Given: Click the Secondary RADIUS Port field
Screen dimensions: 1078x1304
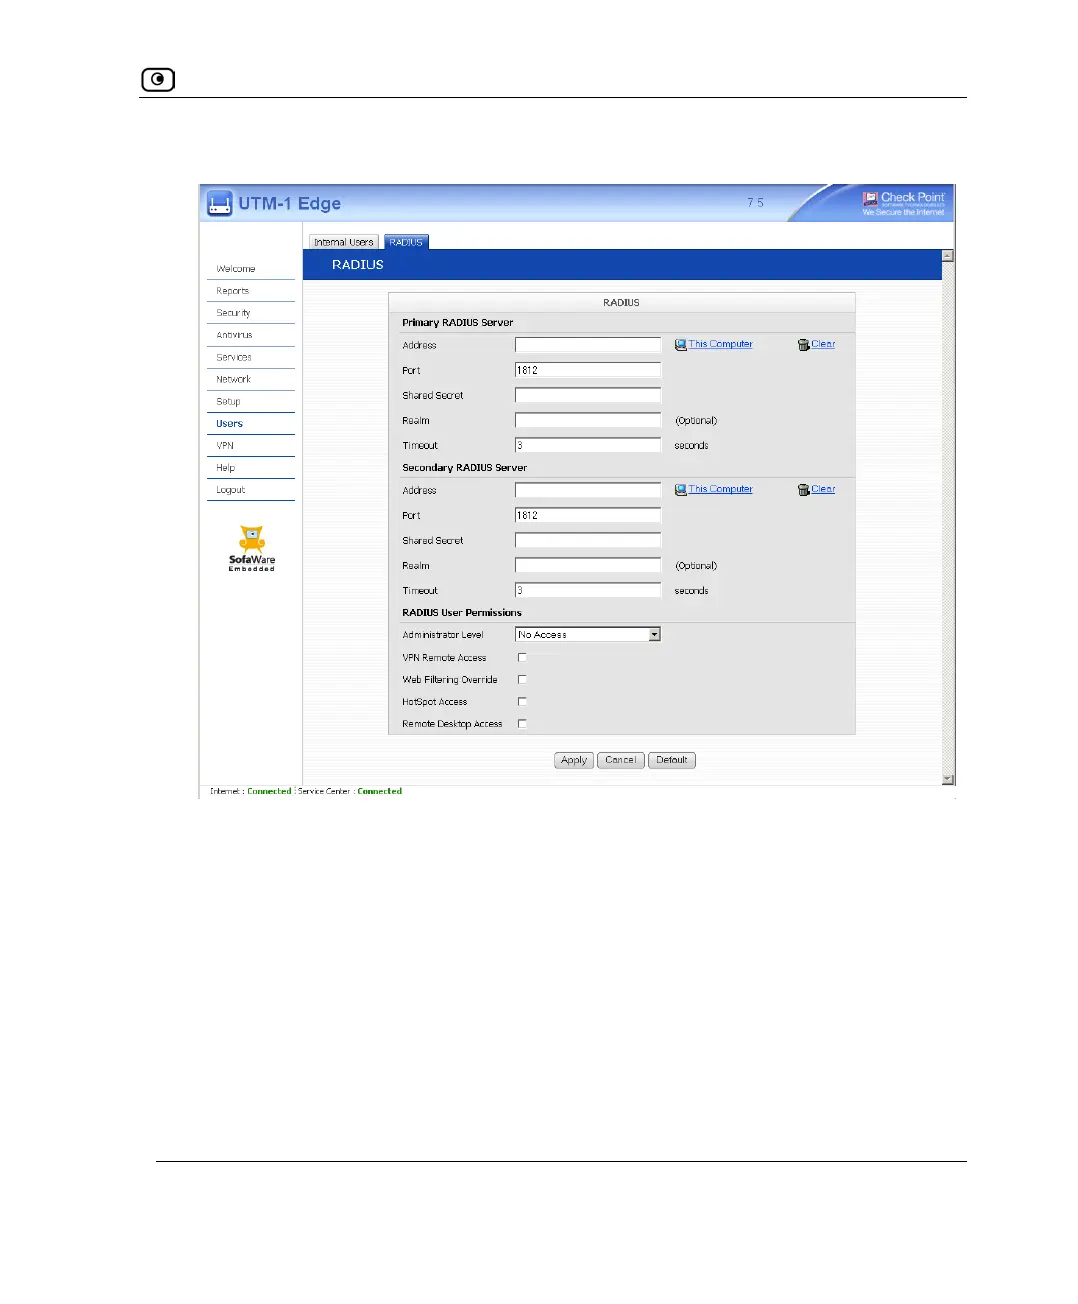Looking at the screenshot, I should tap(588, 515).
